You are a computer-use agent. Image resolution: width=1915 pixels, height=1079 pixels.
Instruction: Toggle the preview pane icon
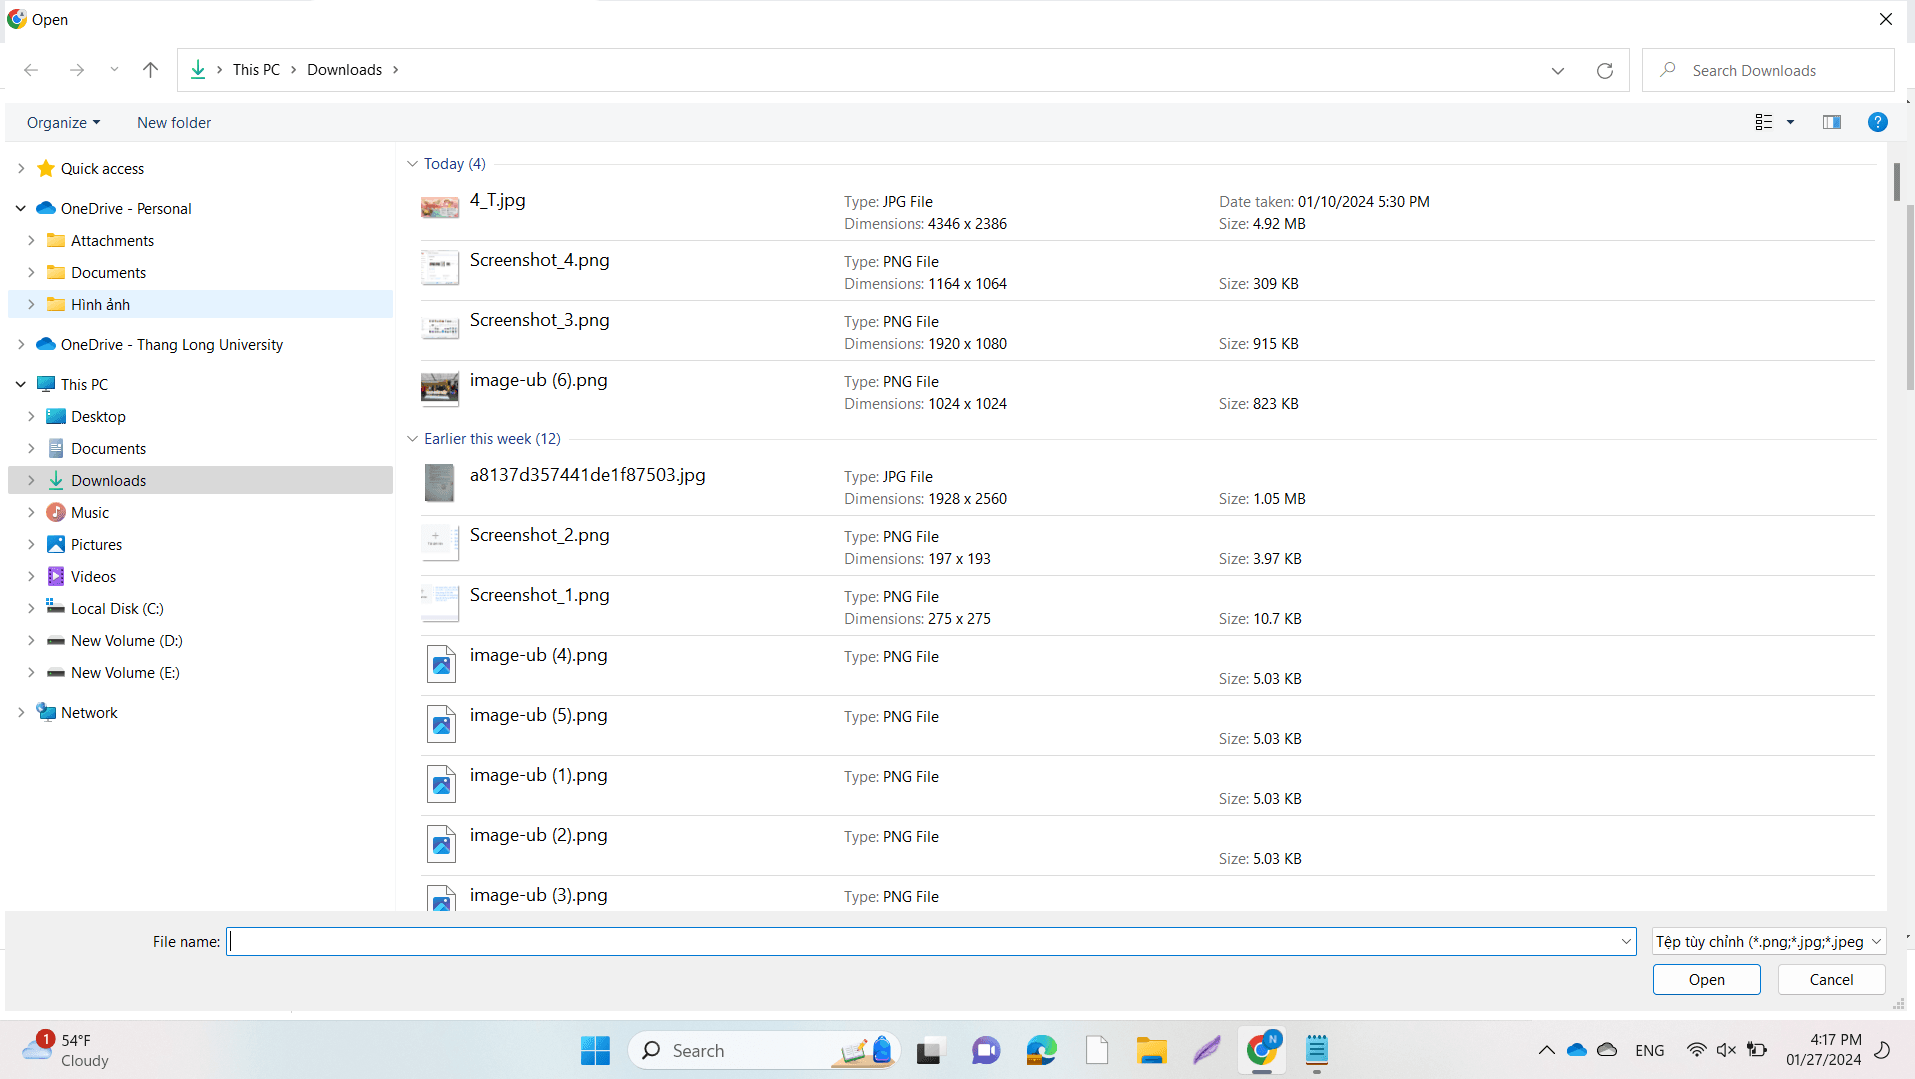(x=1831, y=122)
